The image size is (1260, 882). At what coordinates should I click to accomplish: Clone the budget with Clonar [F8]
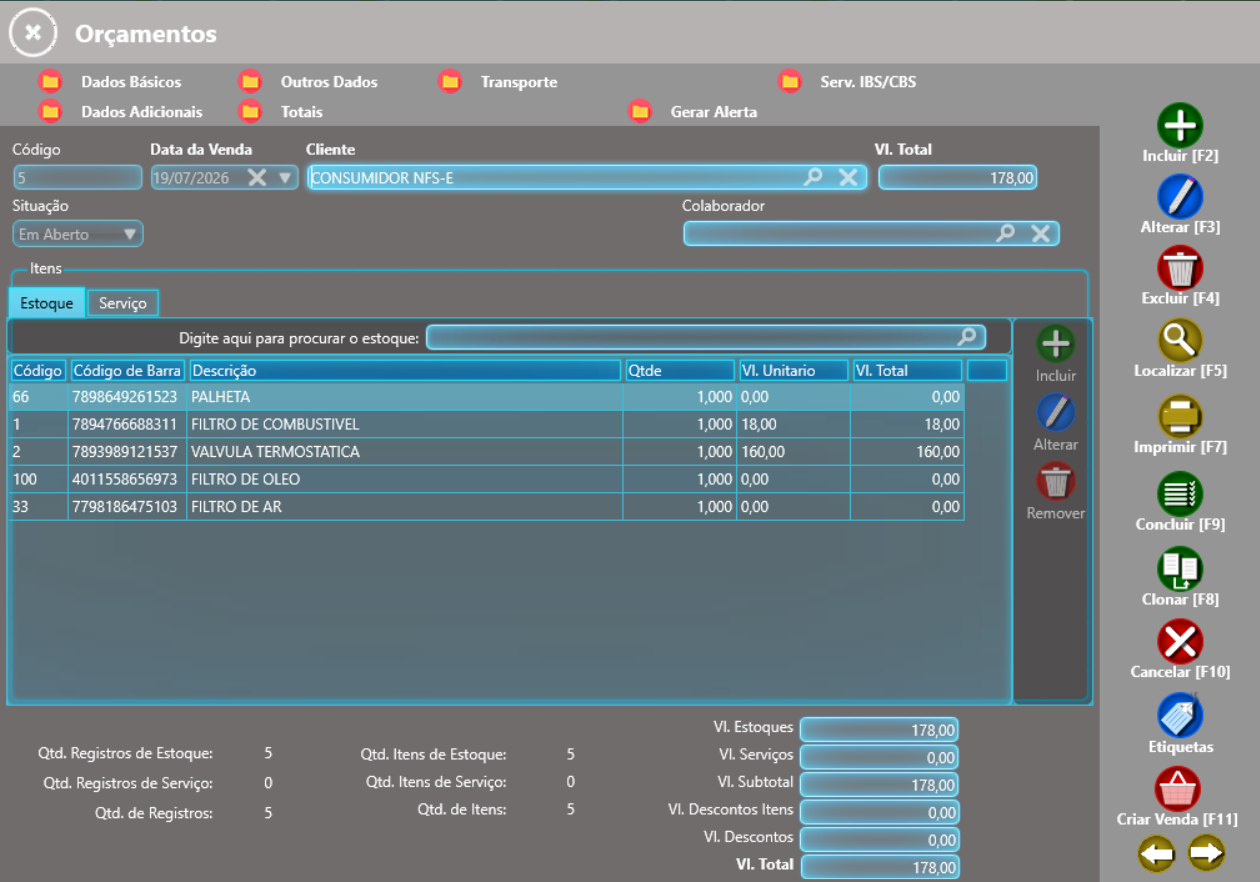(x=1180, y=569)
